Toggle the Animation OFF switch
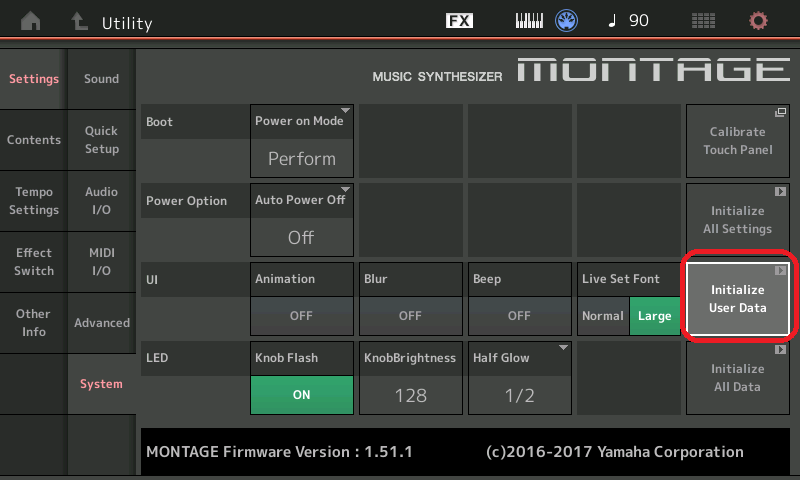Viewport: 800px width, 480px height. pyautogui.click(x=301, y=315)
